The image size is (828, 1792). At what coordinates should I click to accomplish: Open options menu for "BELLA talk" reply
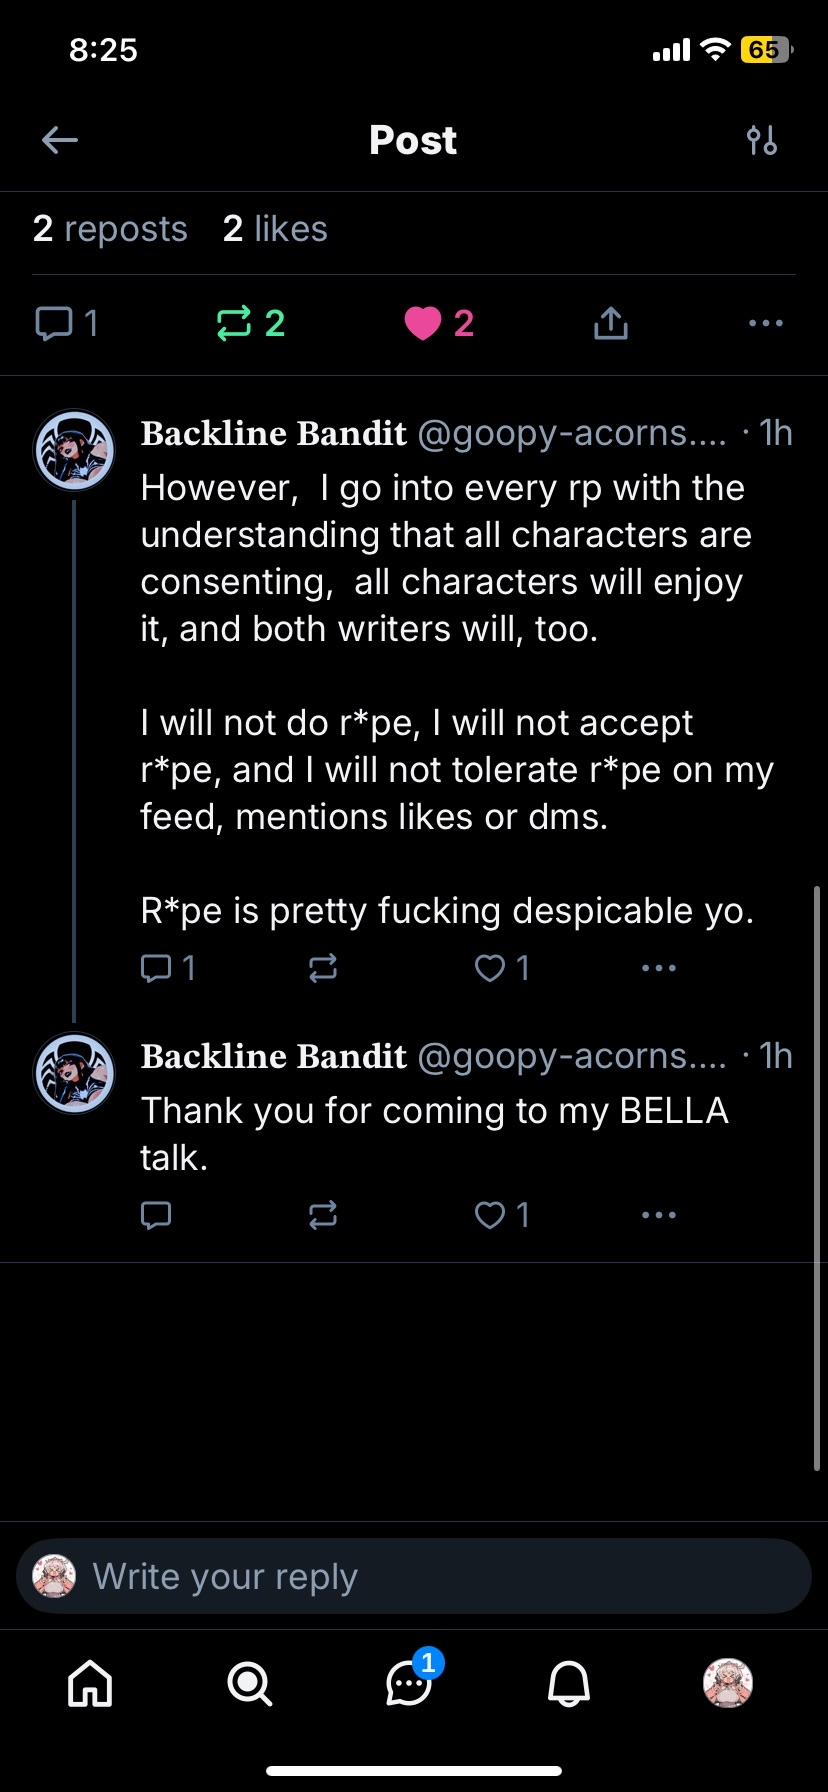pyautogui.click(x=659, y=1215)
